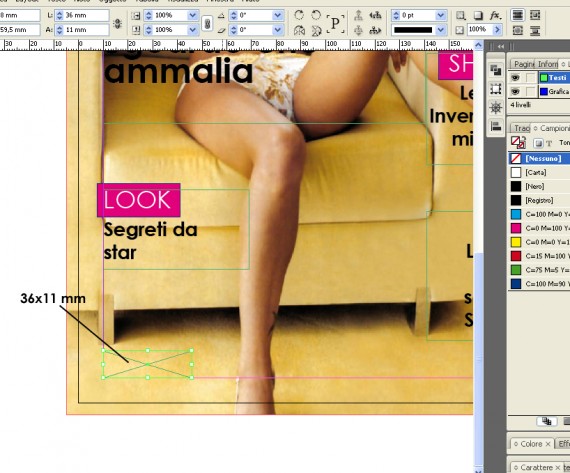Open the Transform panel icon in dock
This screenshot has height=473, width=570.
click(x=495, y=89)
